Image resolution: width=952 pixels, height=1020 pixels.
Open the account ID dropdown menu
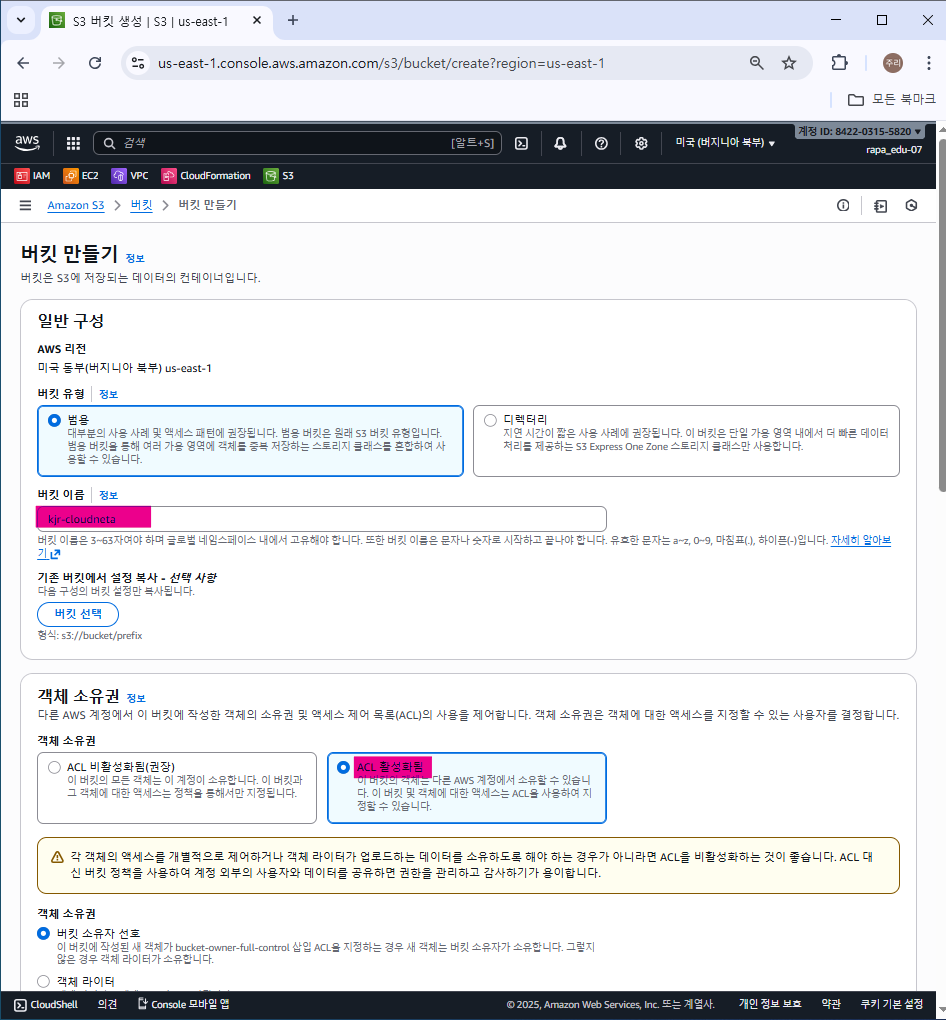click(x=860, y=131)
